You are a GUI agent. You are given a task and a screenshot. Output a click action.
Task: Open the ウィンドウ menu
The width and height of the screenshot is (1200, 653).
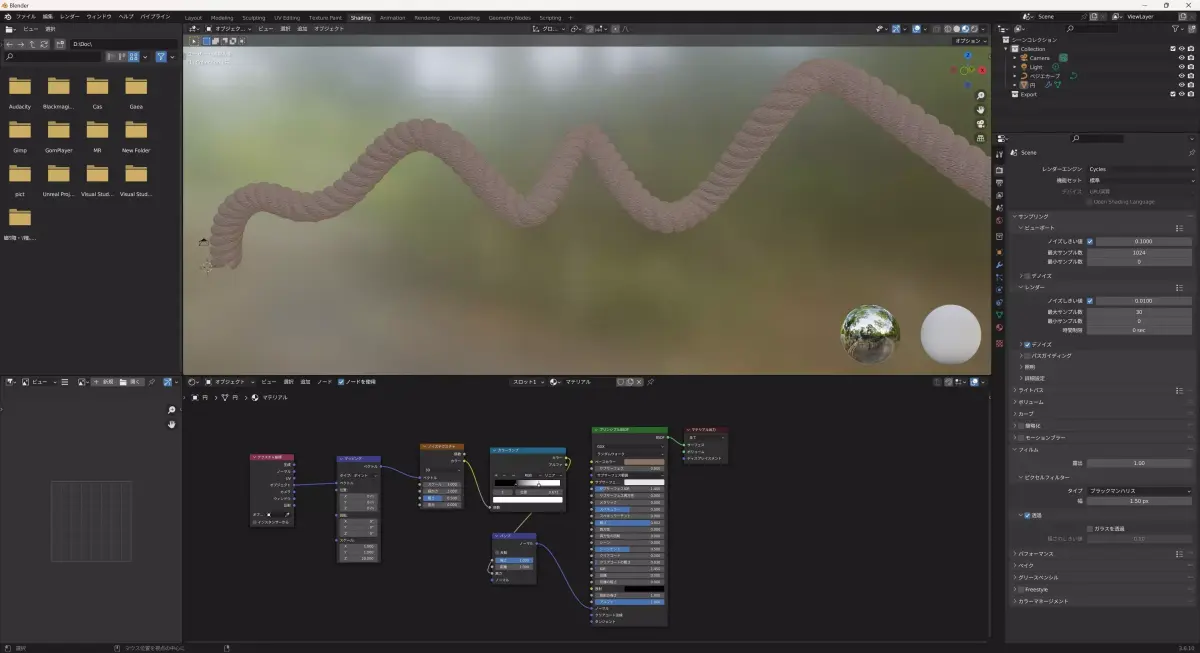click(99, 17)
